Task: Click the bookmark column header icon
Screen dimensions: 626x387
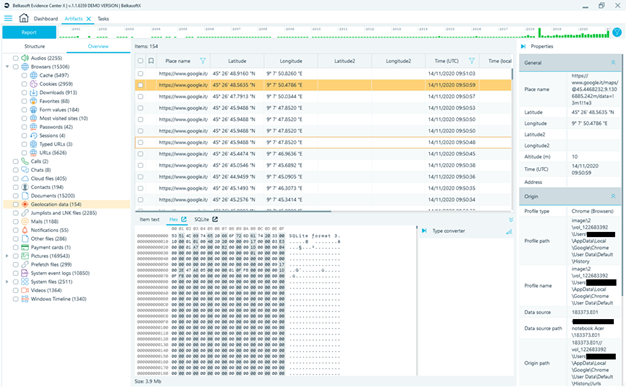Action: click(x=151, y=61)
